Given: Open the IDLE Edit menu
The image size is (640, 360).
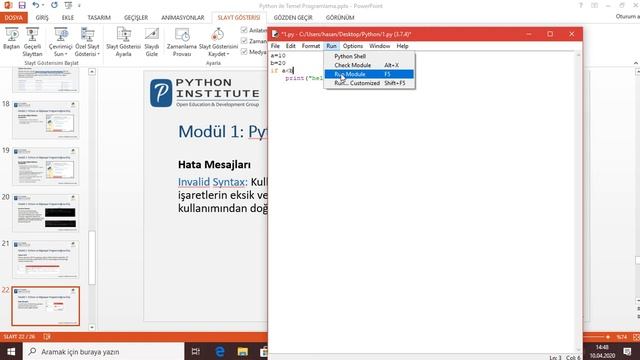Looking at the screenshot, I should (290, 46).
